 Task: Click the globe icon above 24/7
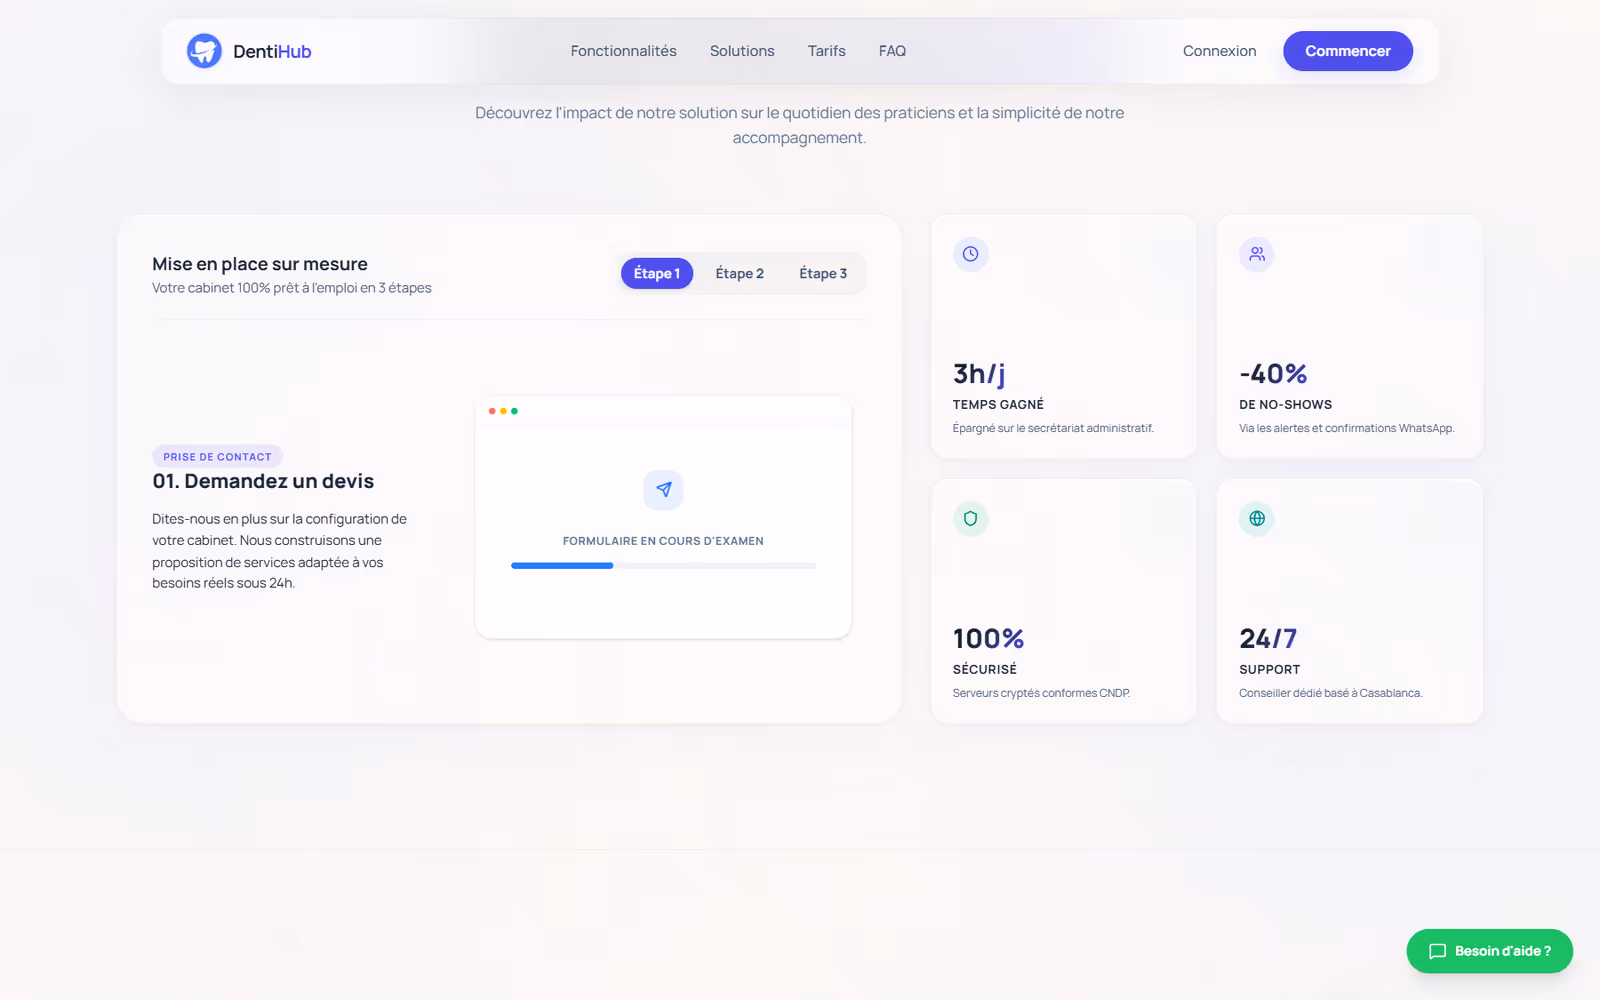1257,518
